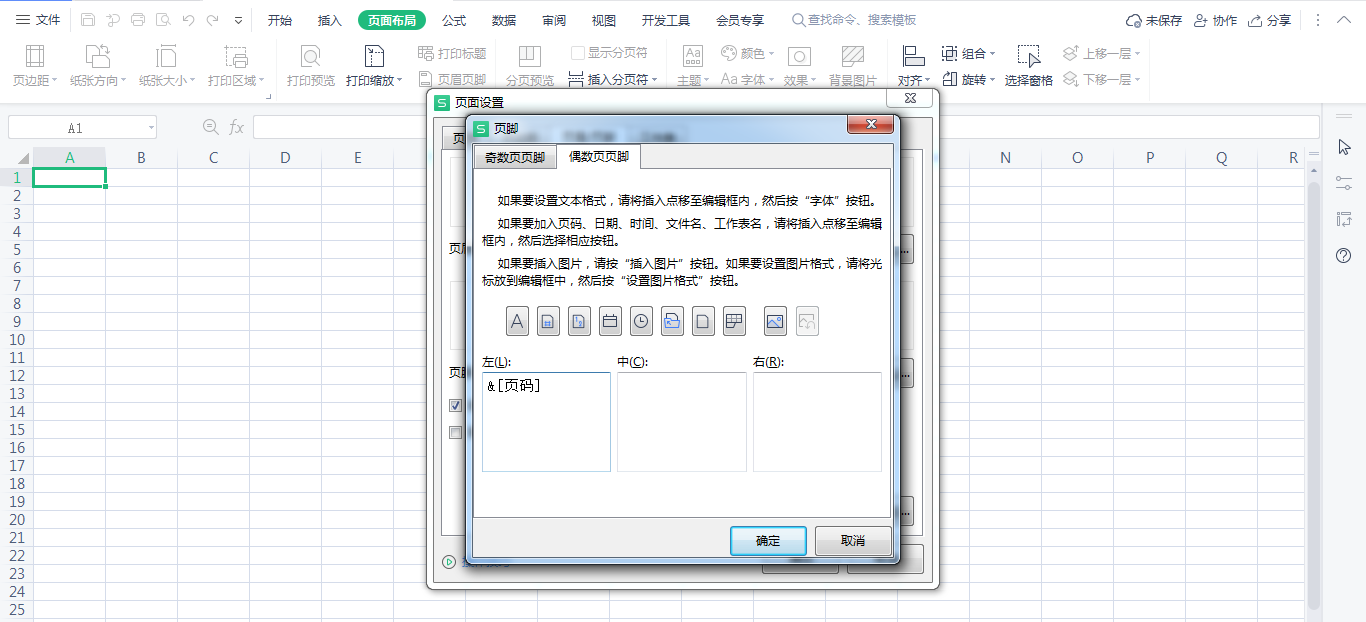Open the 公式 ribbon tab

click(454, 20)
